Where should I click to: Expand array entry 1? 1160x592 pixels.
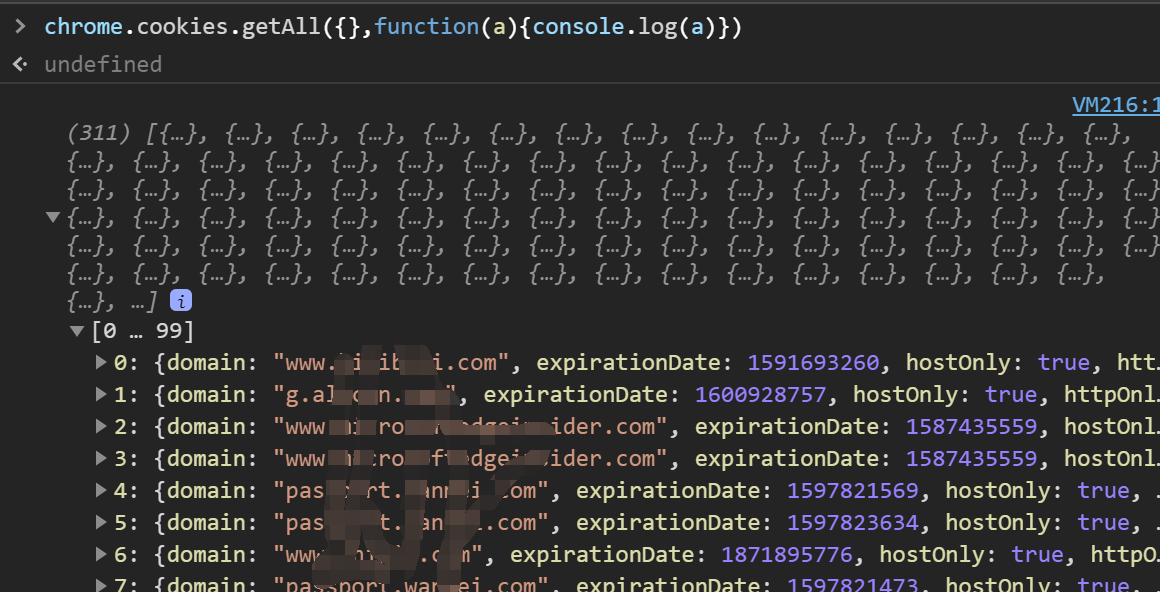101,394
